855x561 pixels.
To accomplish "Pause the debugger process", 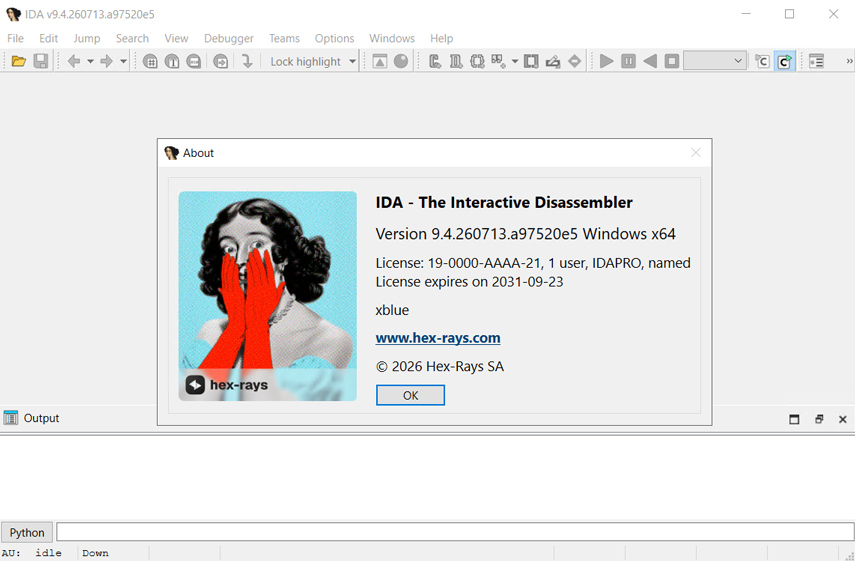I will click(628, 61).
